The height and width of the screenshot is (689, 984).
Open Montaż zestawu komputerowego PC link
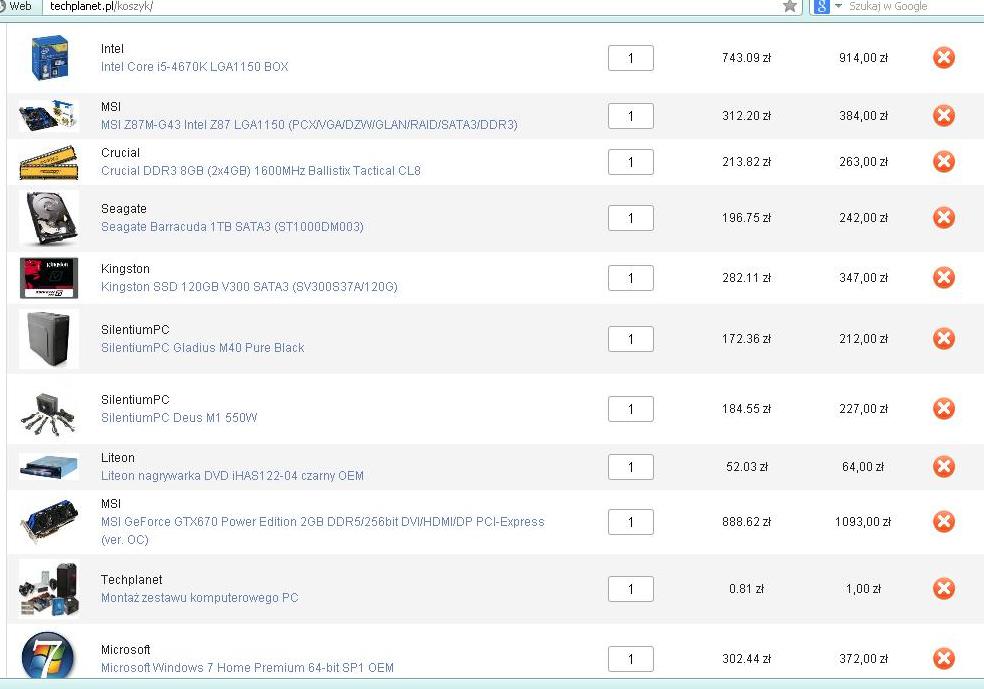[200, 598]
